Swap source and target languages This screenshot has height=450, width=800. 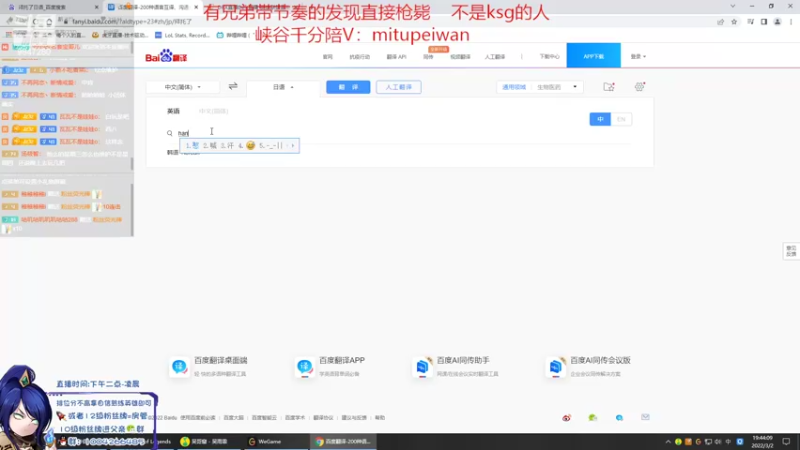pos(233,86)
